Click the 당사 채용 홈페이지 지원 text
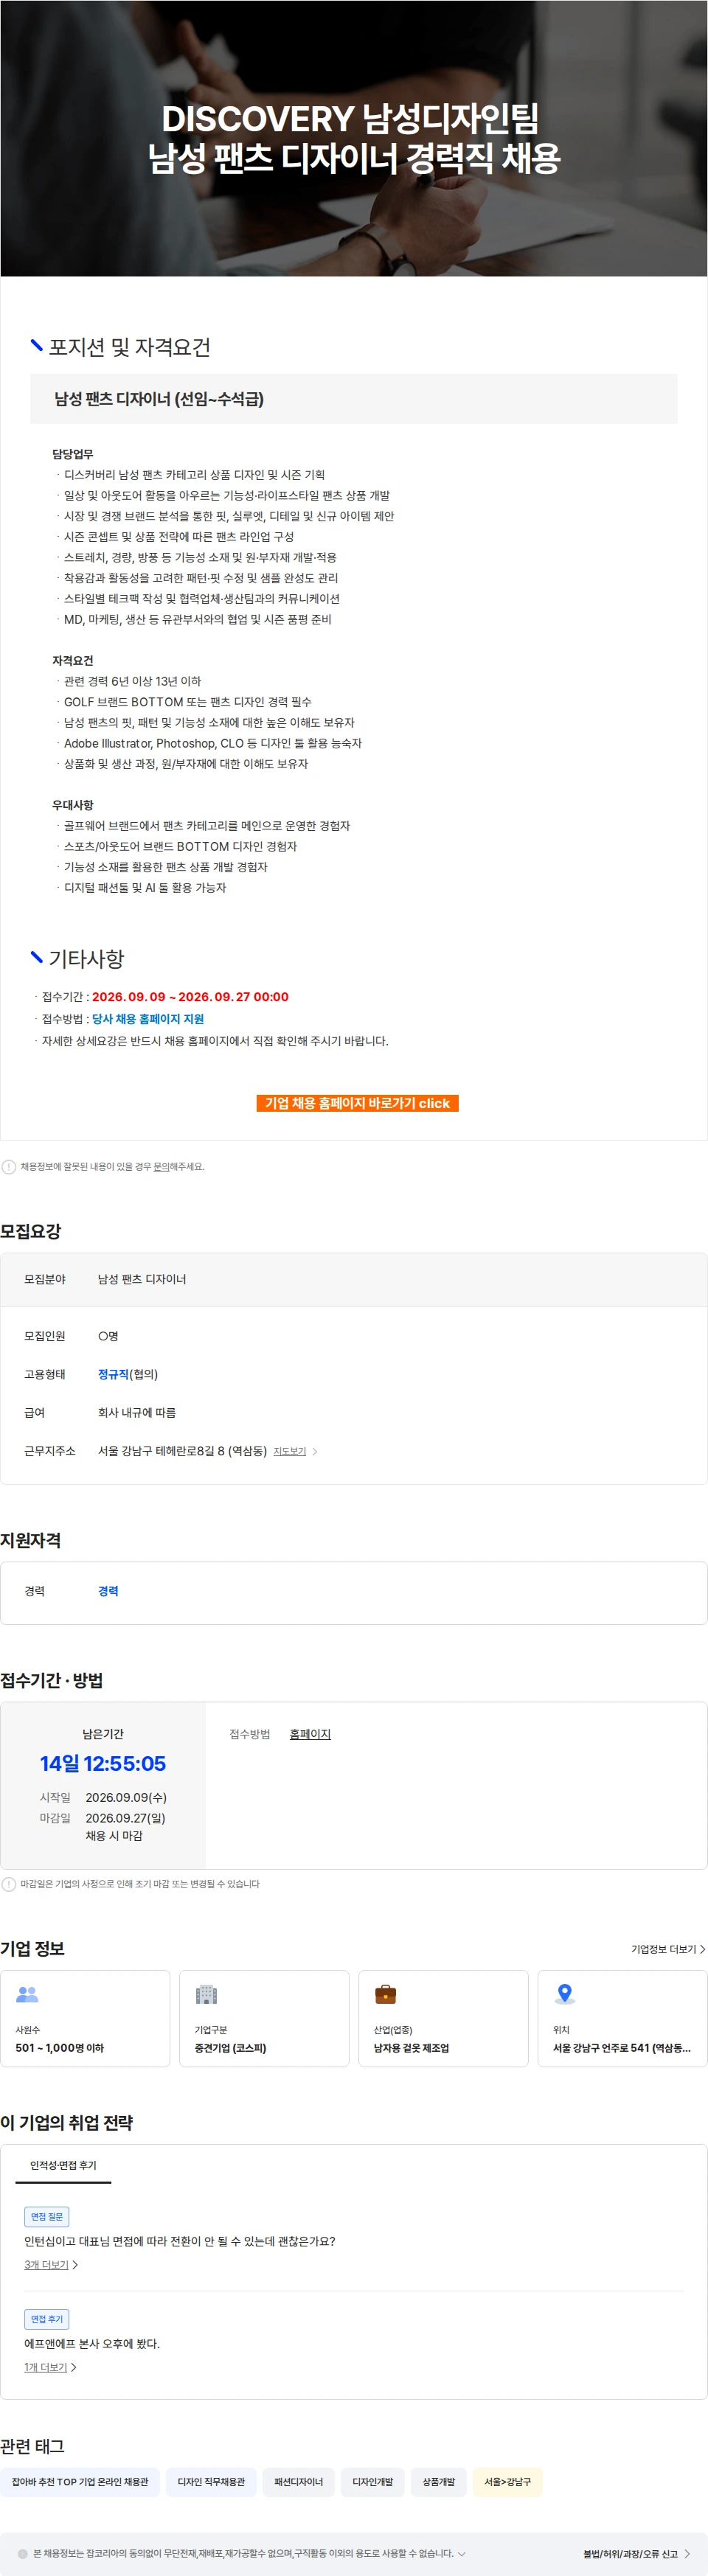Screen dimensions: 708x2576 (x=148, y=1019)
